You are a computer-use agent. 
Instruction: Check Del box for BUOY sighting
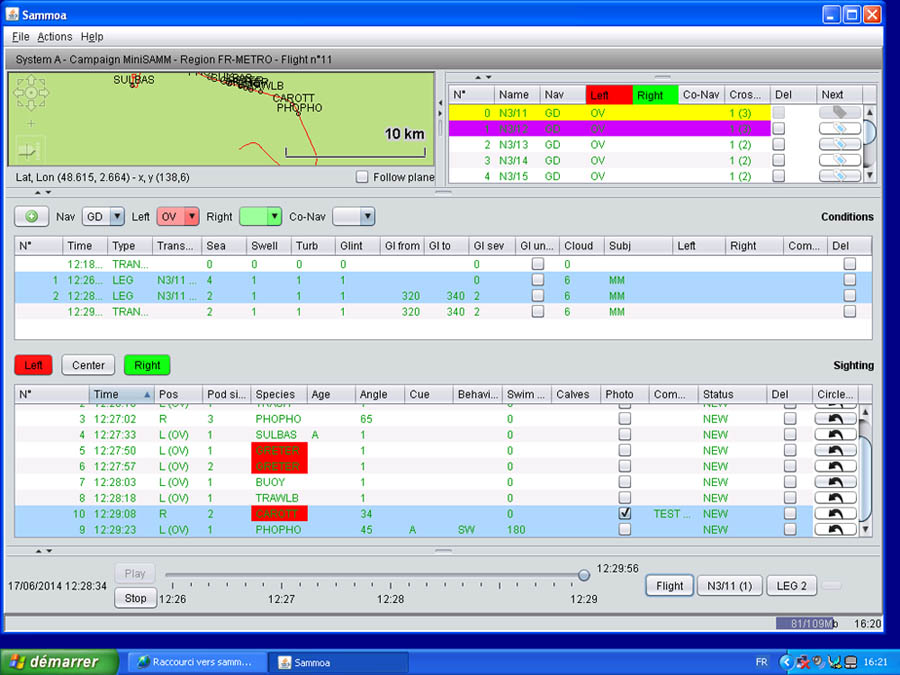(x=790, y=482)
